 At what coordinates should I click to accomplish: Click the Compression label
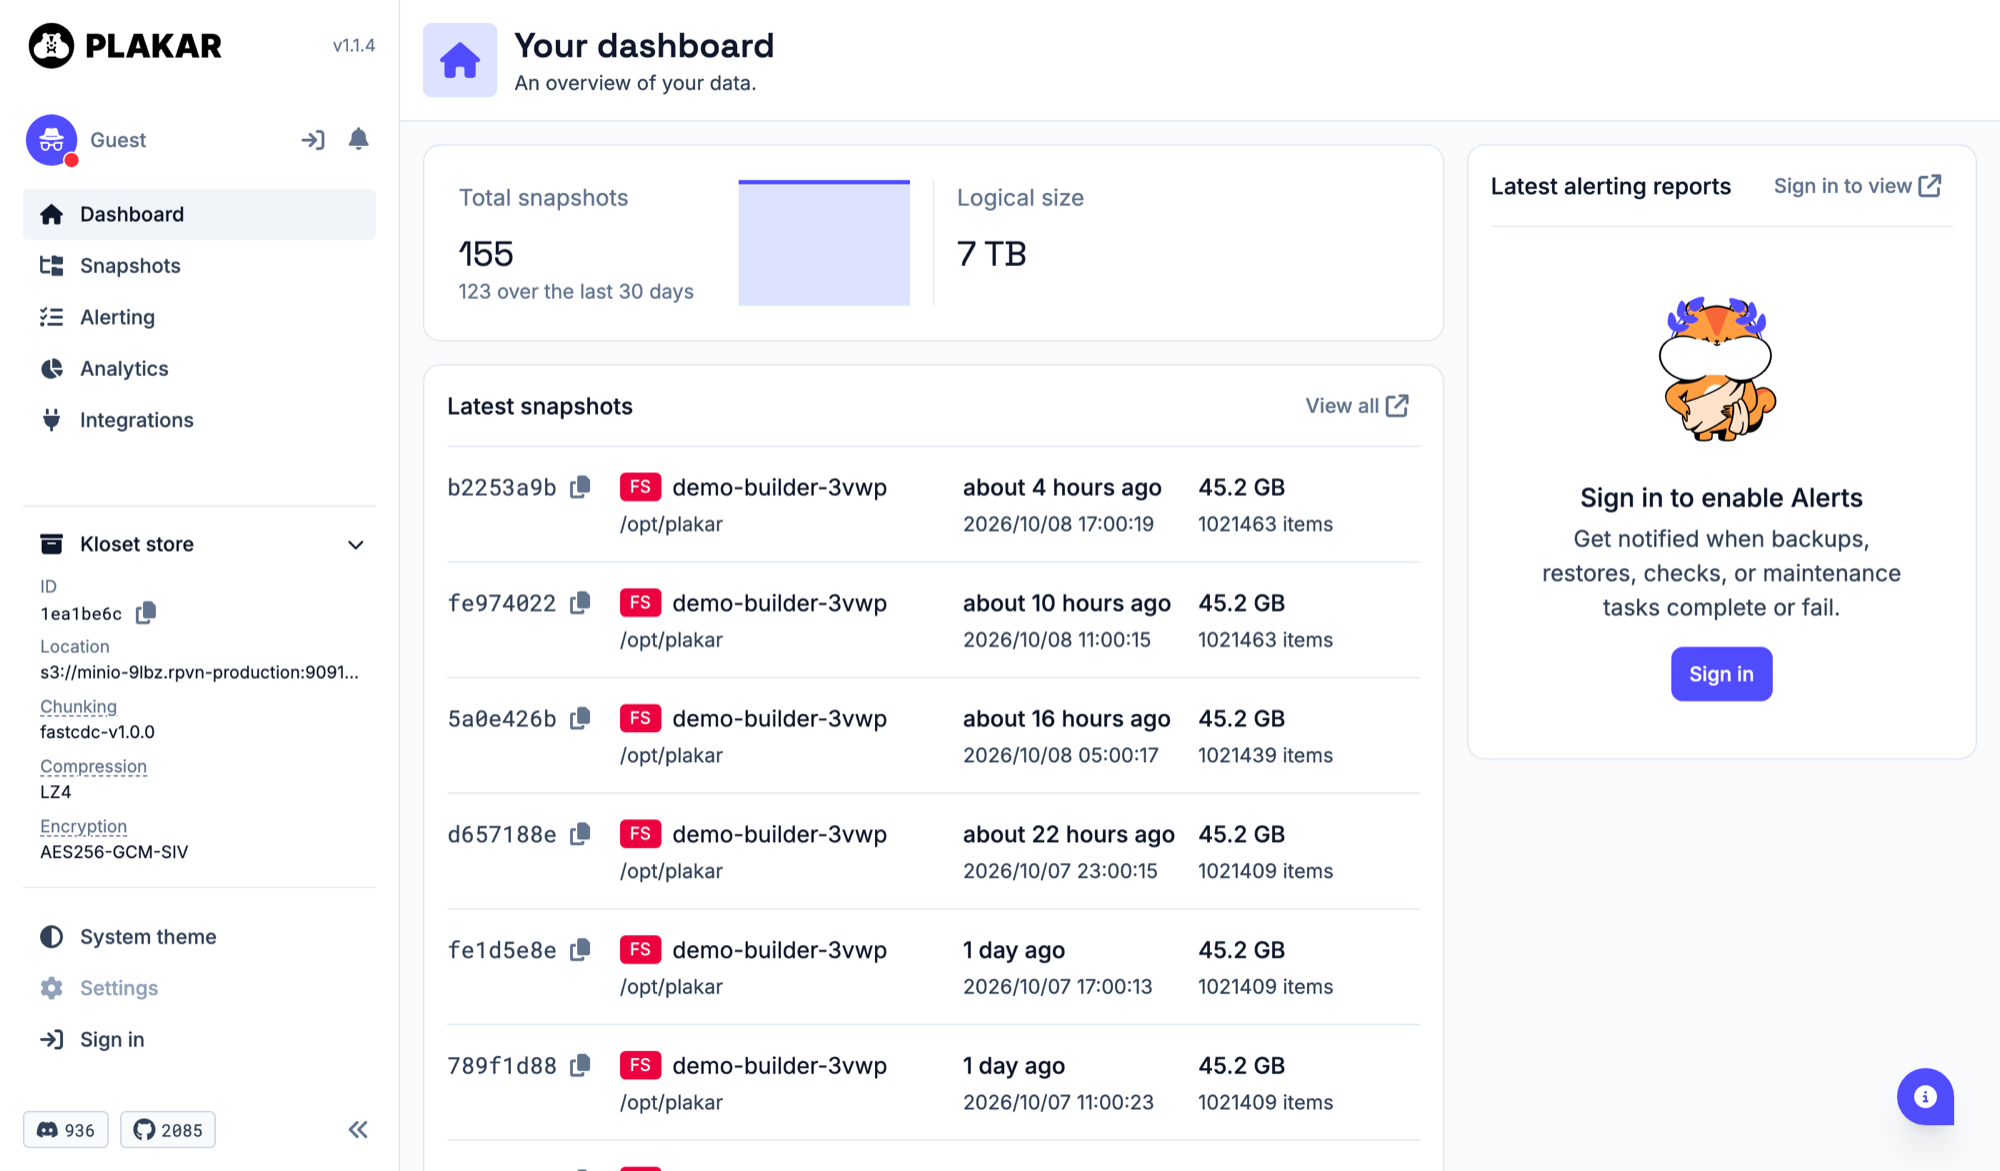(x=93, y=767)
